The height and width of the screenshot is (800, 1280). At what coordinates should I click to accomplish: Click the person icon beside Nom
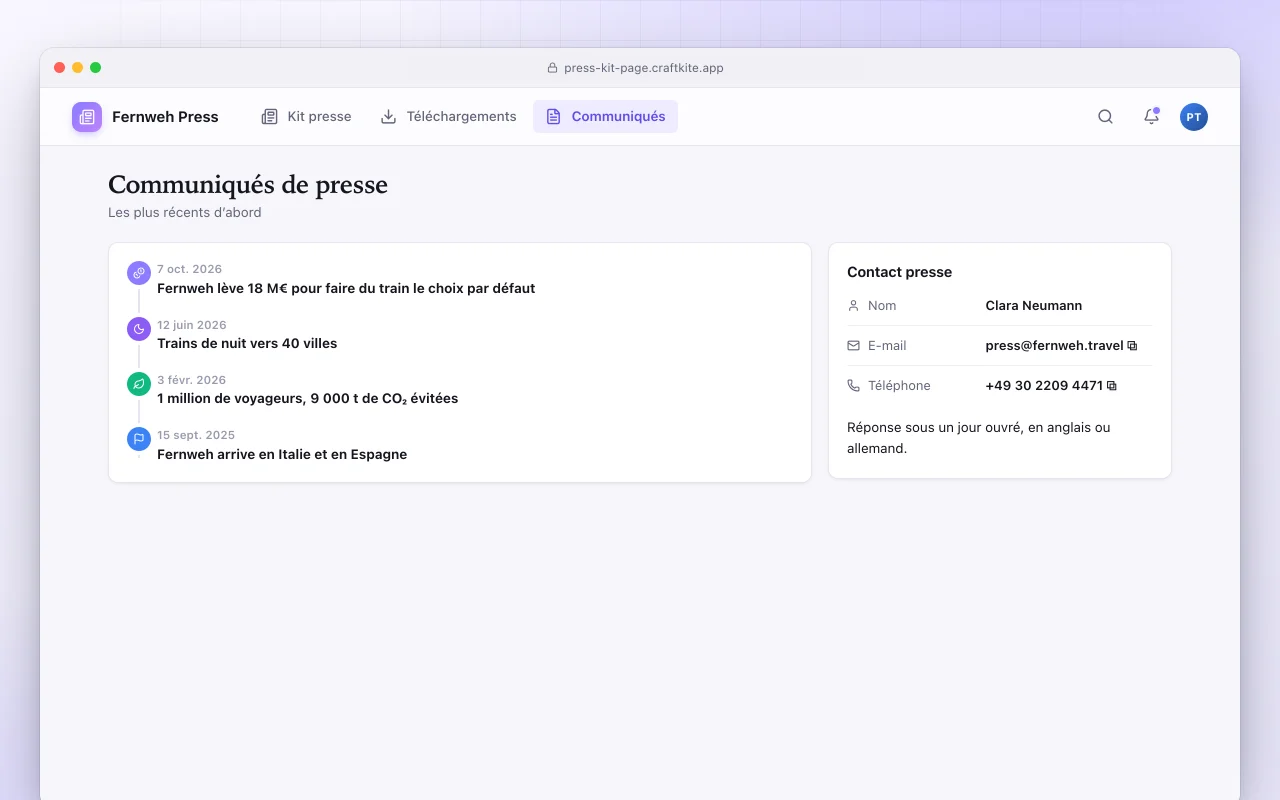(853, 306)
